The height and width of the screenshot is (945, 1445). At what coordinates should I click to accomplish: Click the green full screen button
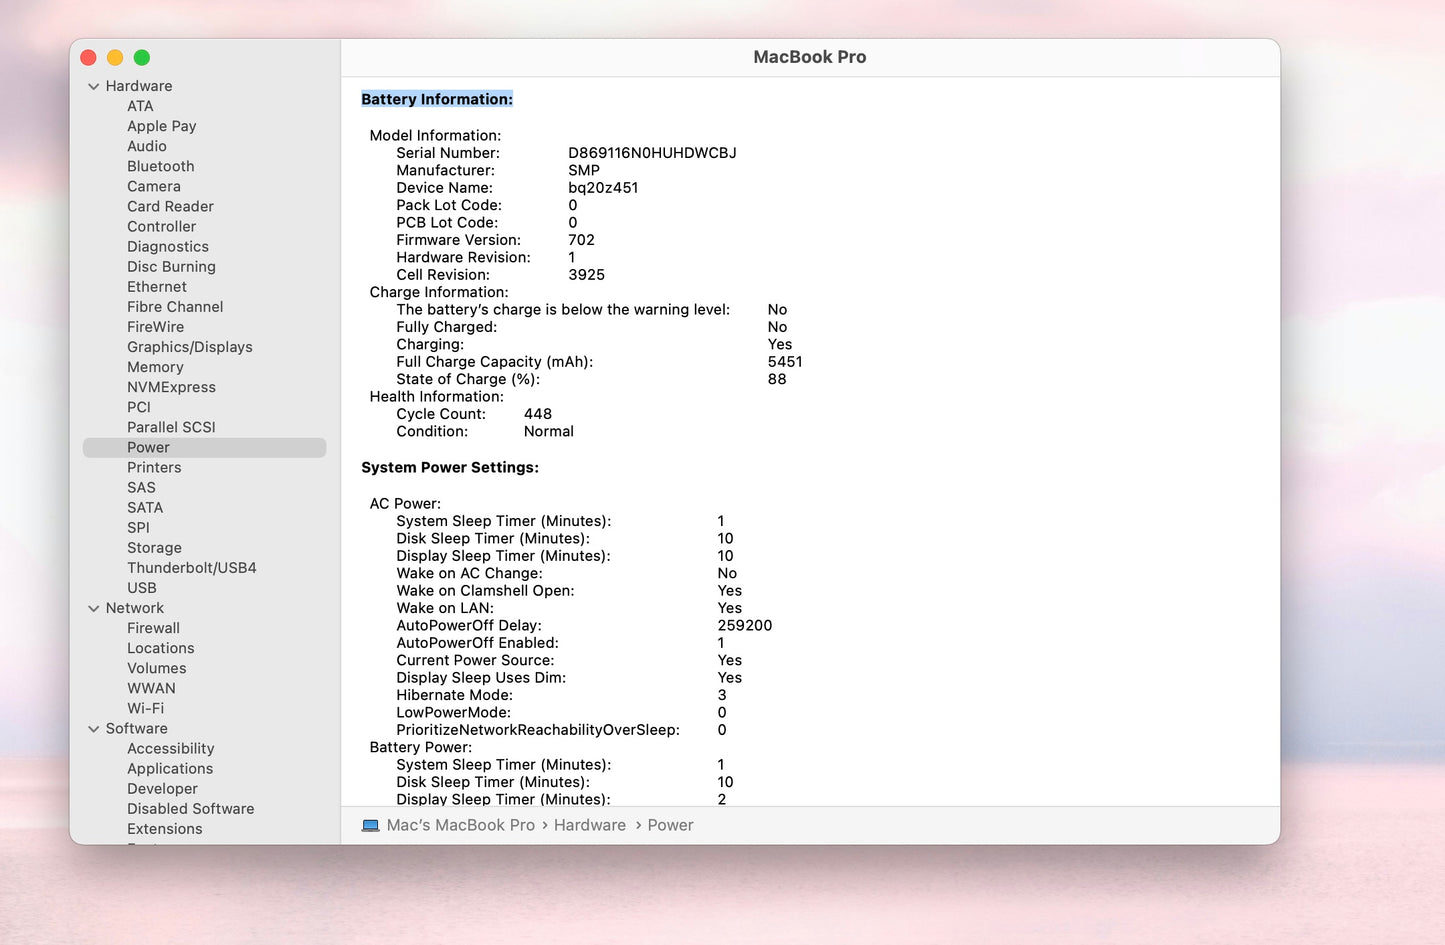coord(142,58)
